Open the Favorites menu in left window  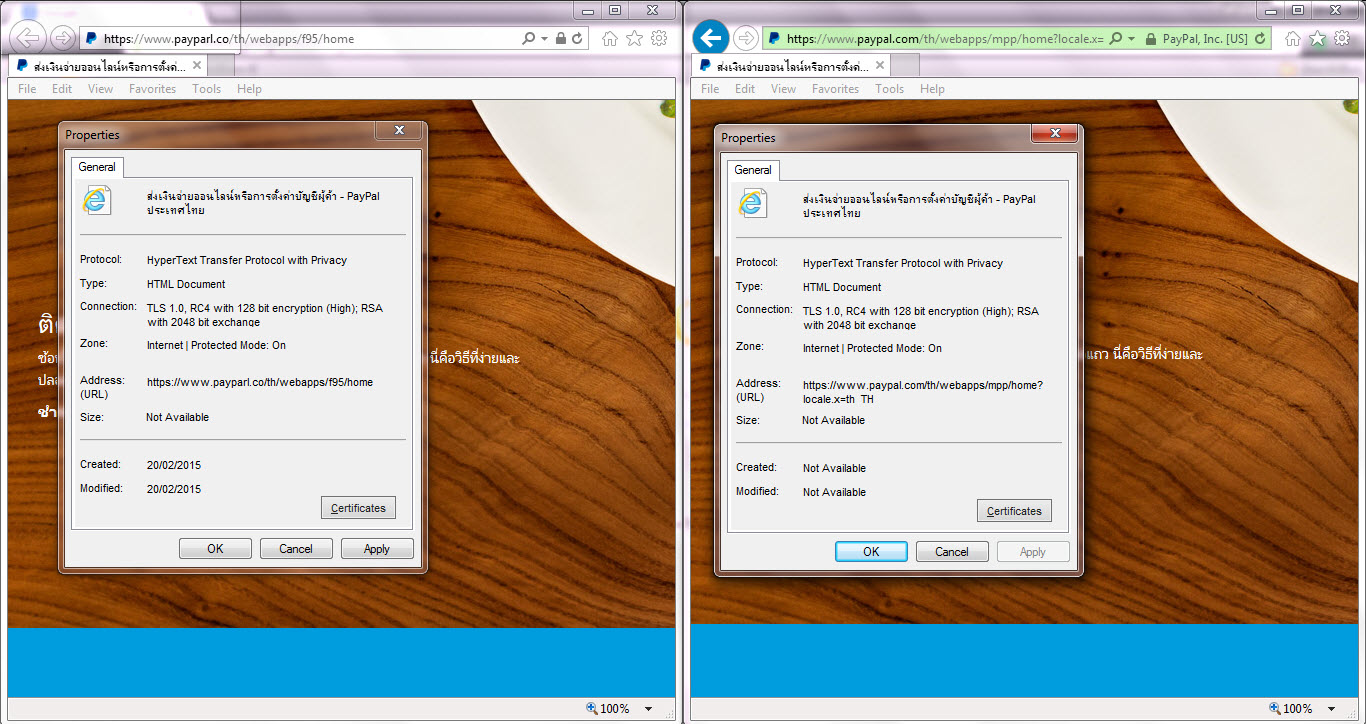point(152,89)
